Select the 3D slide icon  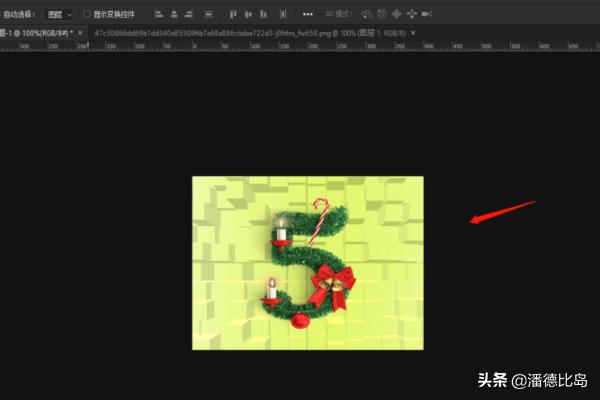[x=412, y=14]
